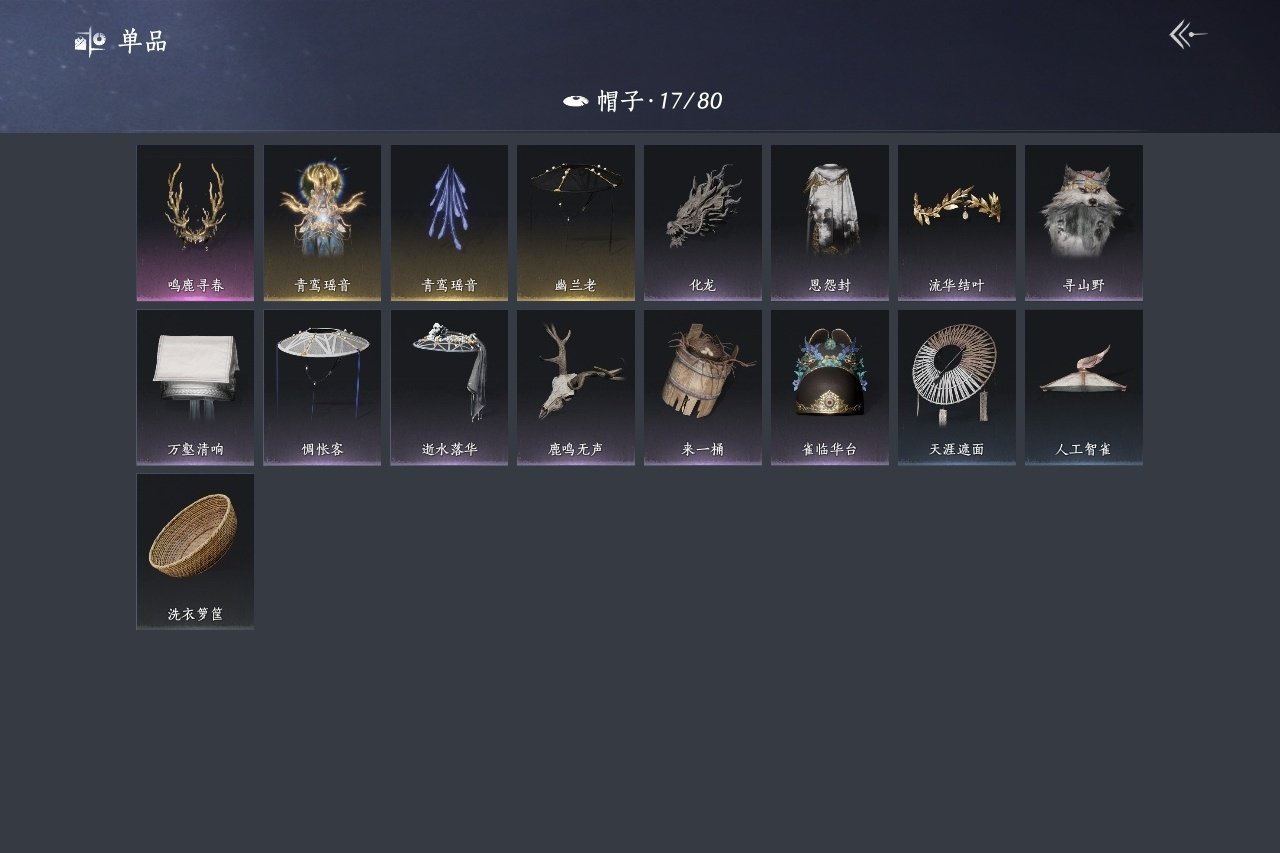1280x853 pixels.
Task: Click the 单品 section icon
Action: click(x=90, y=42)
